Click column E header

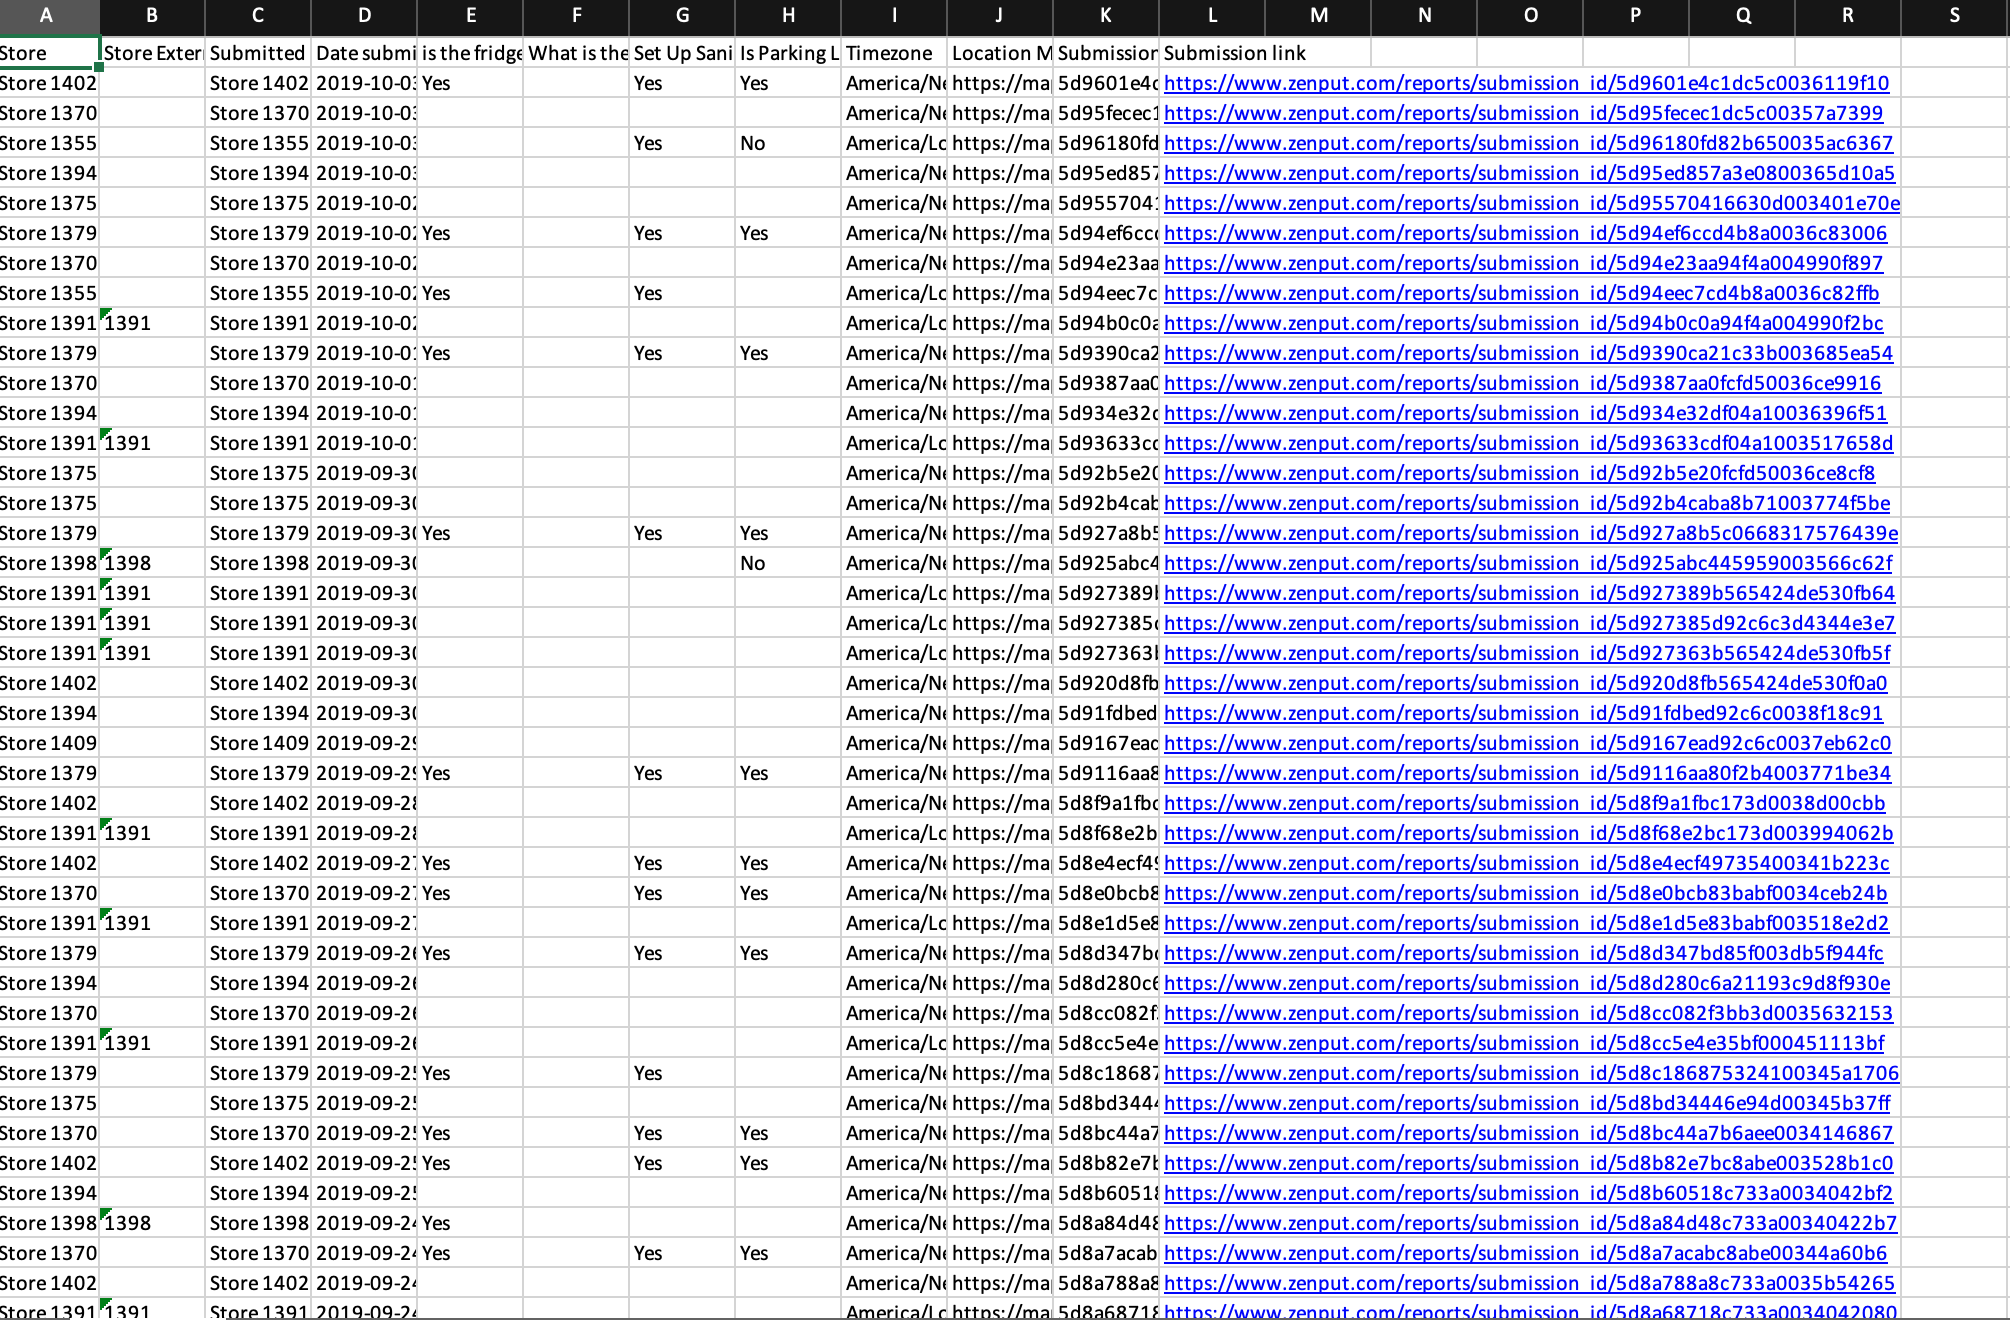(470, 15)
